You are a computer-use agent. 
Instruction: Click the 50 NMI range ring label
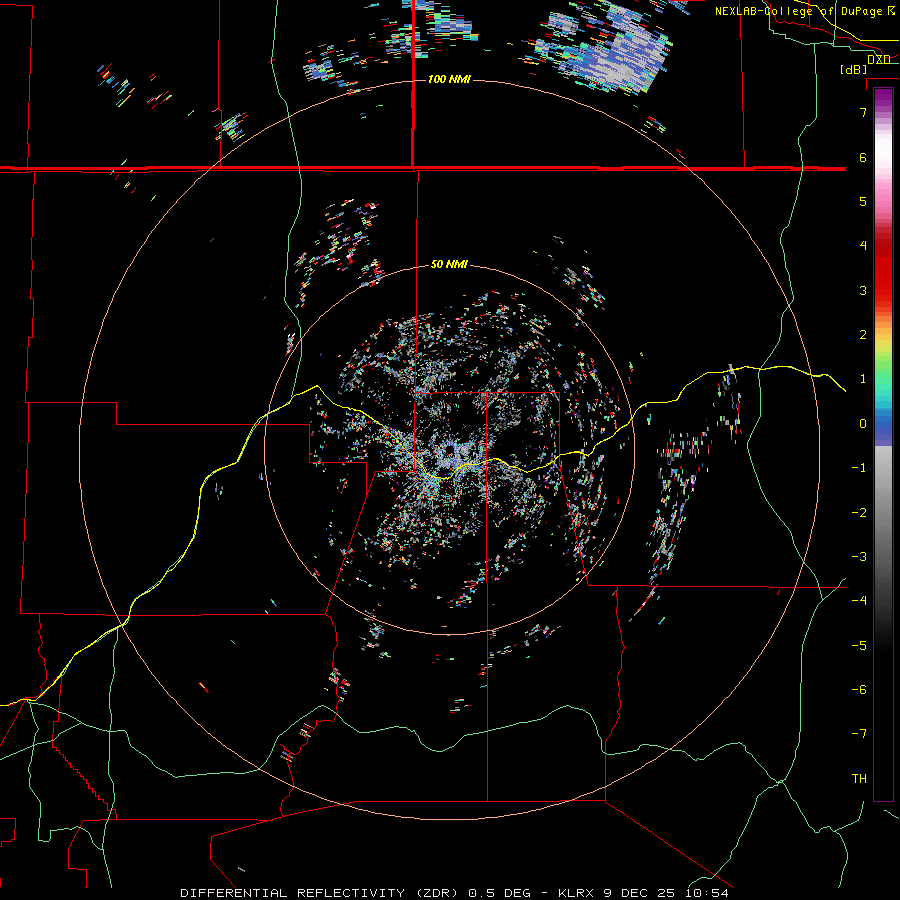(449, 265)
